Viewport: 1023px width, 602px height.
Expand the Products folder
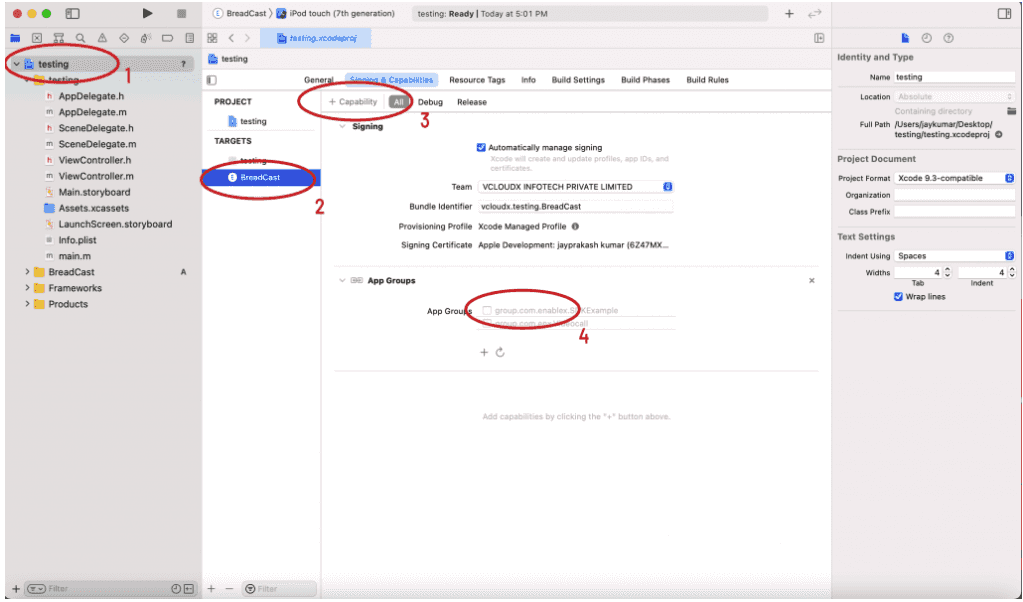pyautogui.click(x=27, y=304)
